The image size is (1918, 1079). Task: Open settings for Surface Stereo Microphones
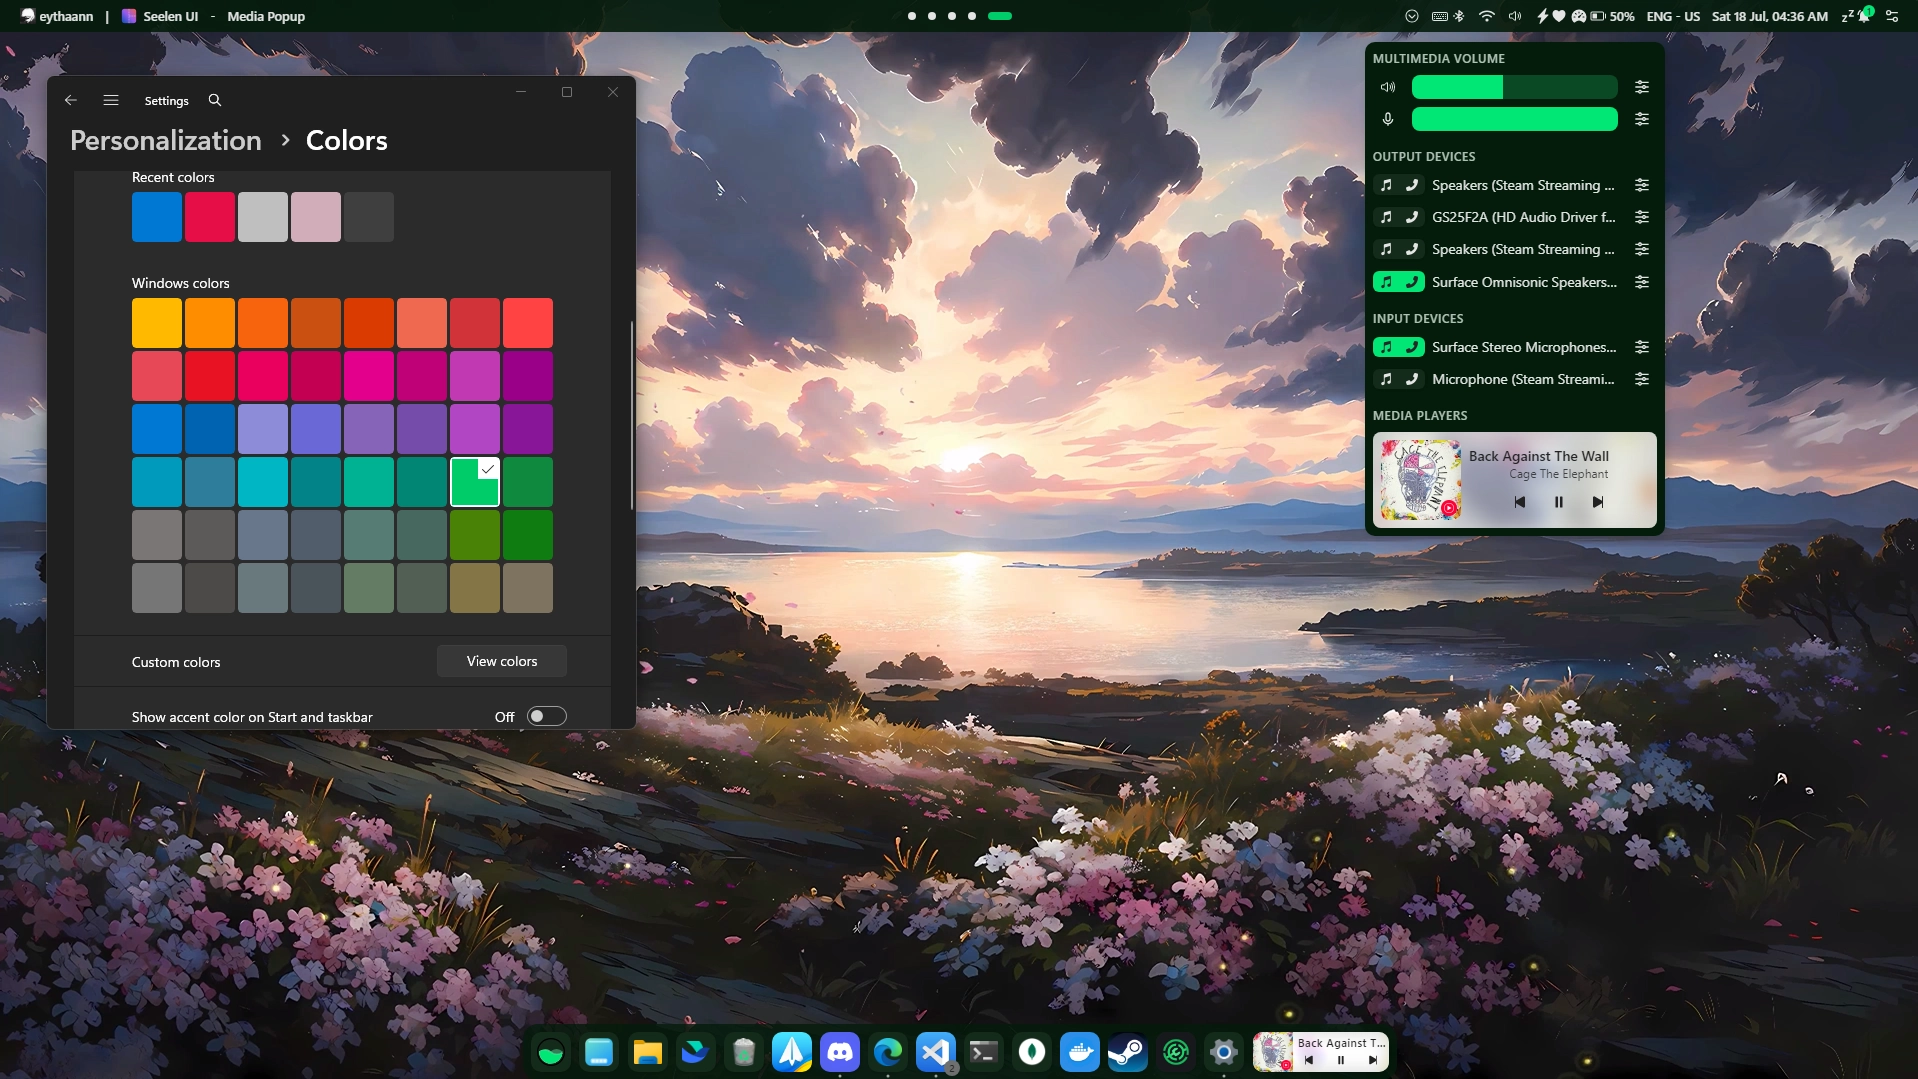1642,347
